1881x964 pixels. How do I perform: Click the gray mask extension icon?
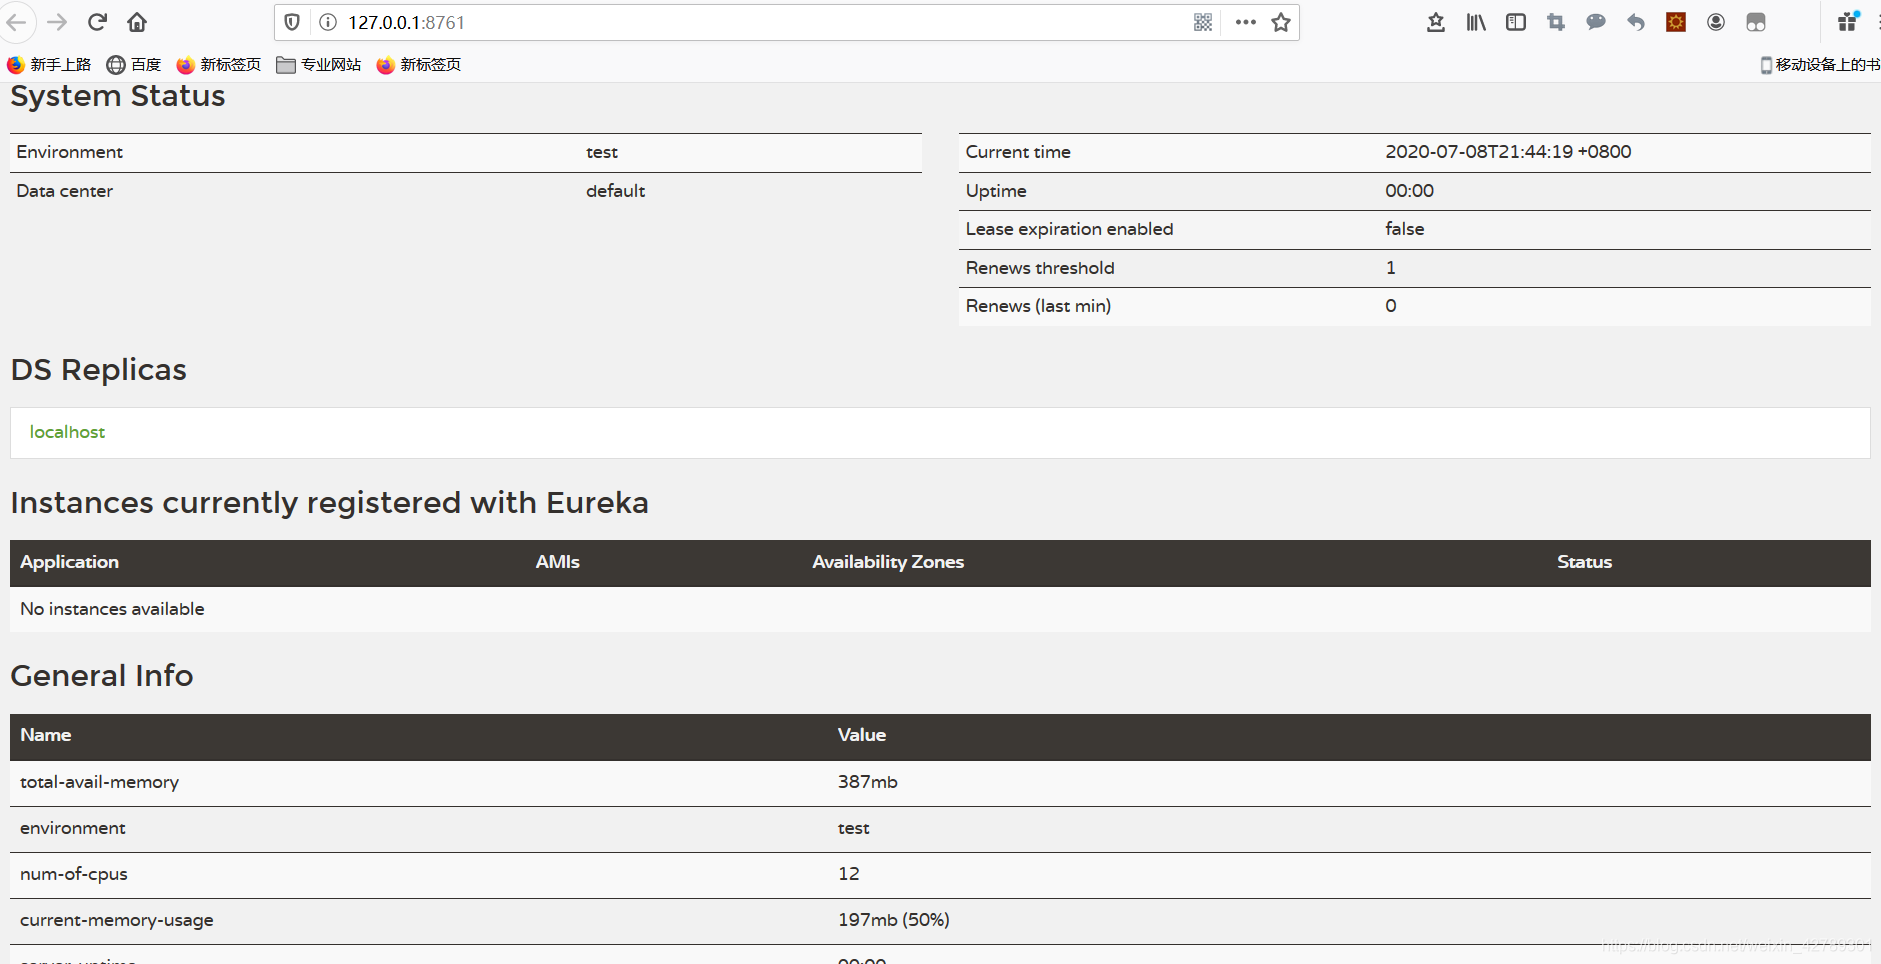tap(1756, 22)
